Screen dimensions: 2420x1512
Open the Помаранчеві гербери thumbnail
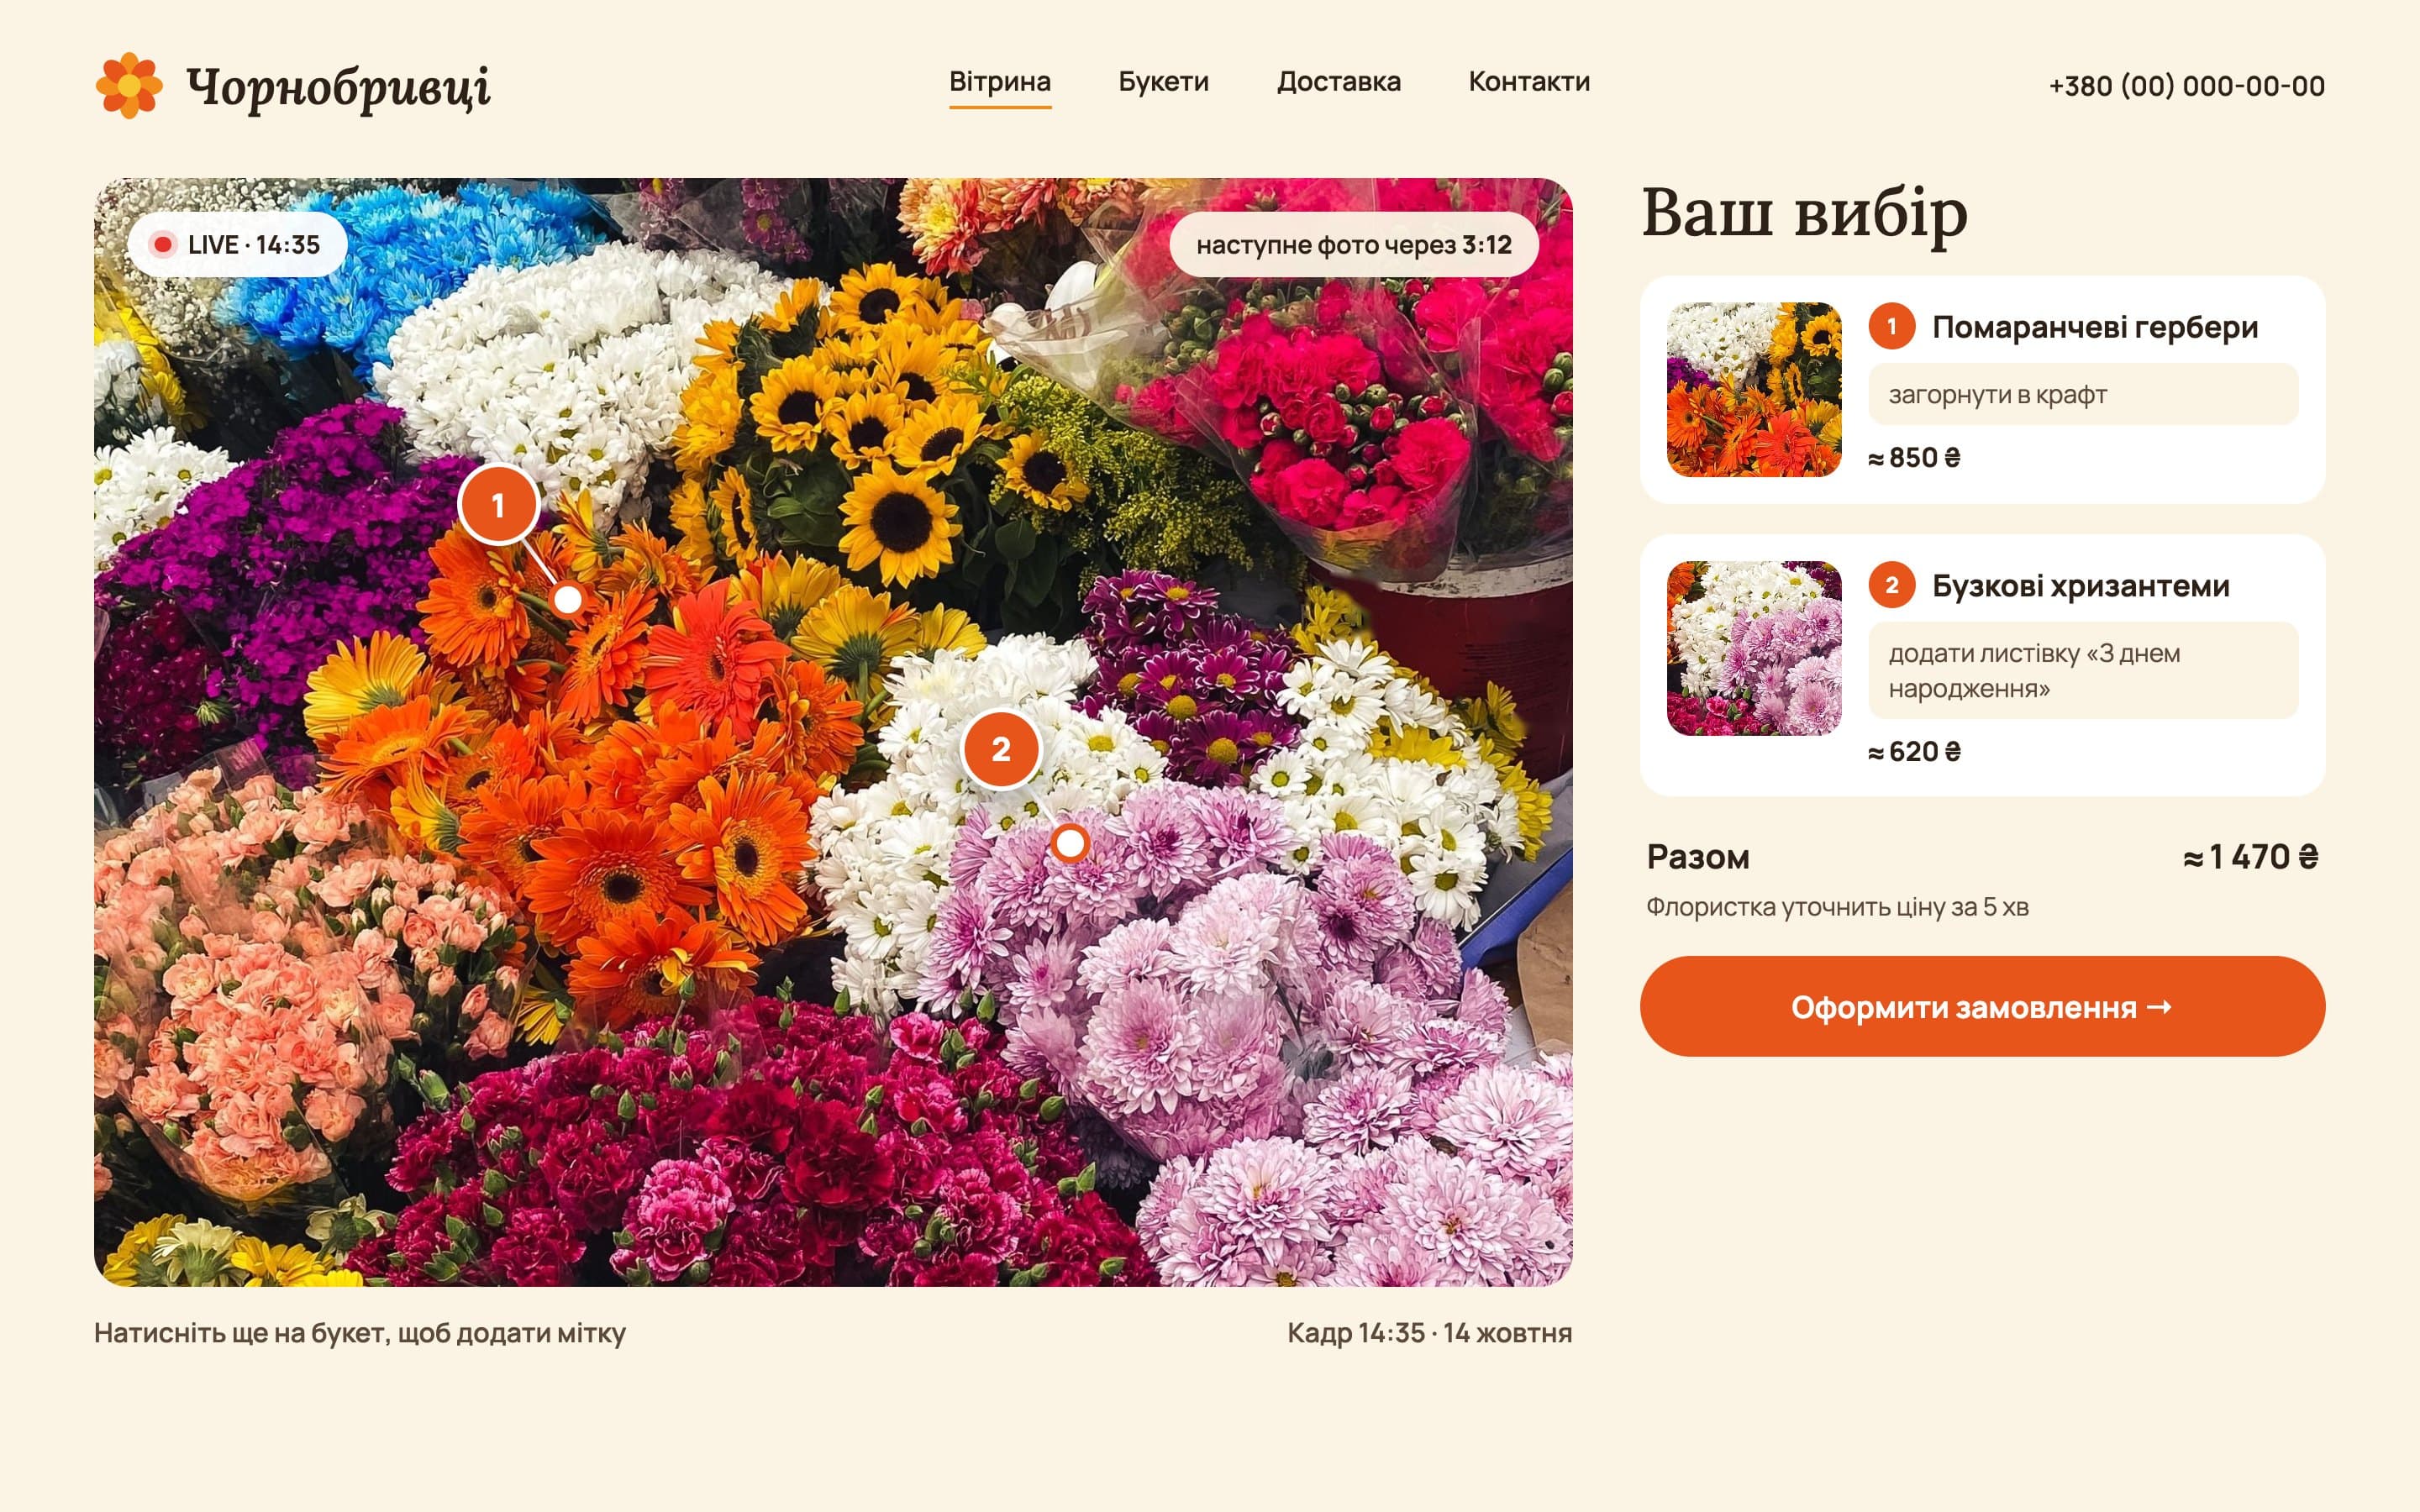click(1754, 390)
